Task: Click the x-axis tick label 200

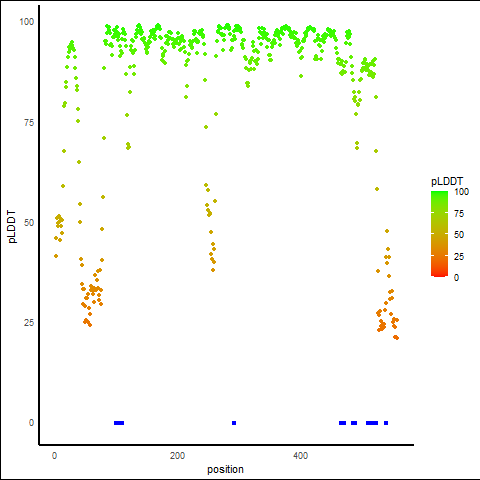Action: [x=177, y=455]
